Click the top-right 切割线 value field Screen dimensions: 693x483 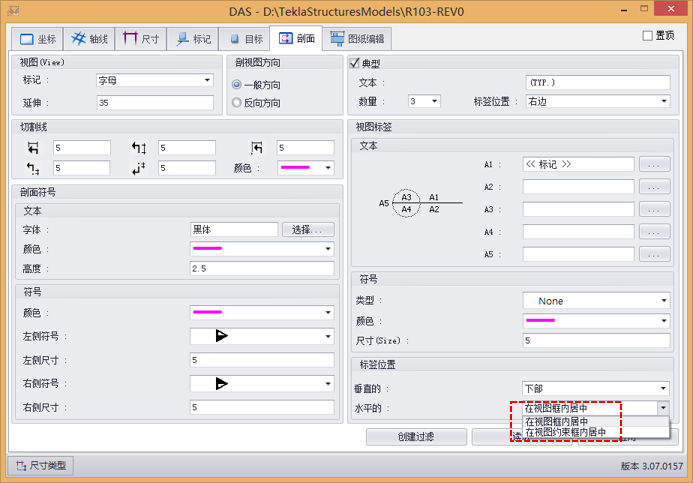[x=305, y=148]
